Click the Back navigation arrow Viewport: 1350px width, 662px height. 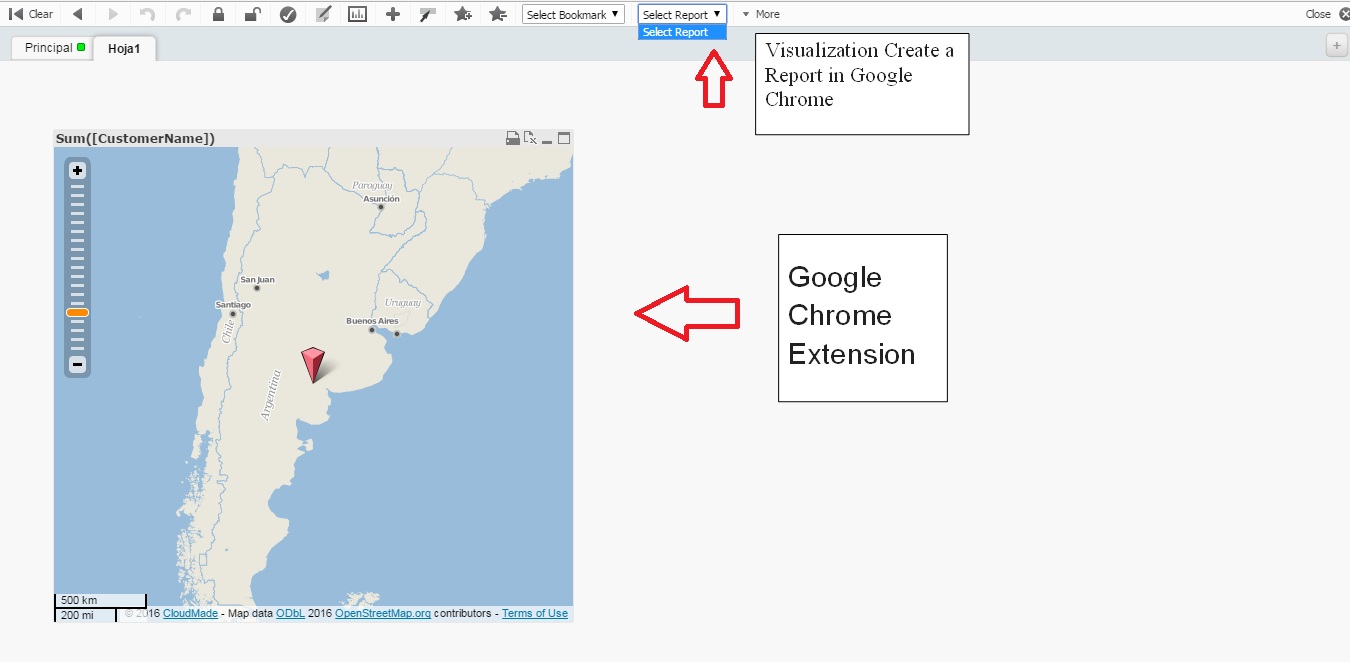pyautogui.click(x=79, y=14)
